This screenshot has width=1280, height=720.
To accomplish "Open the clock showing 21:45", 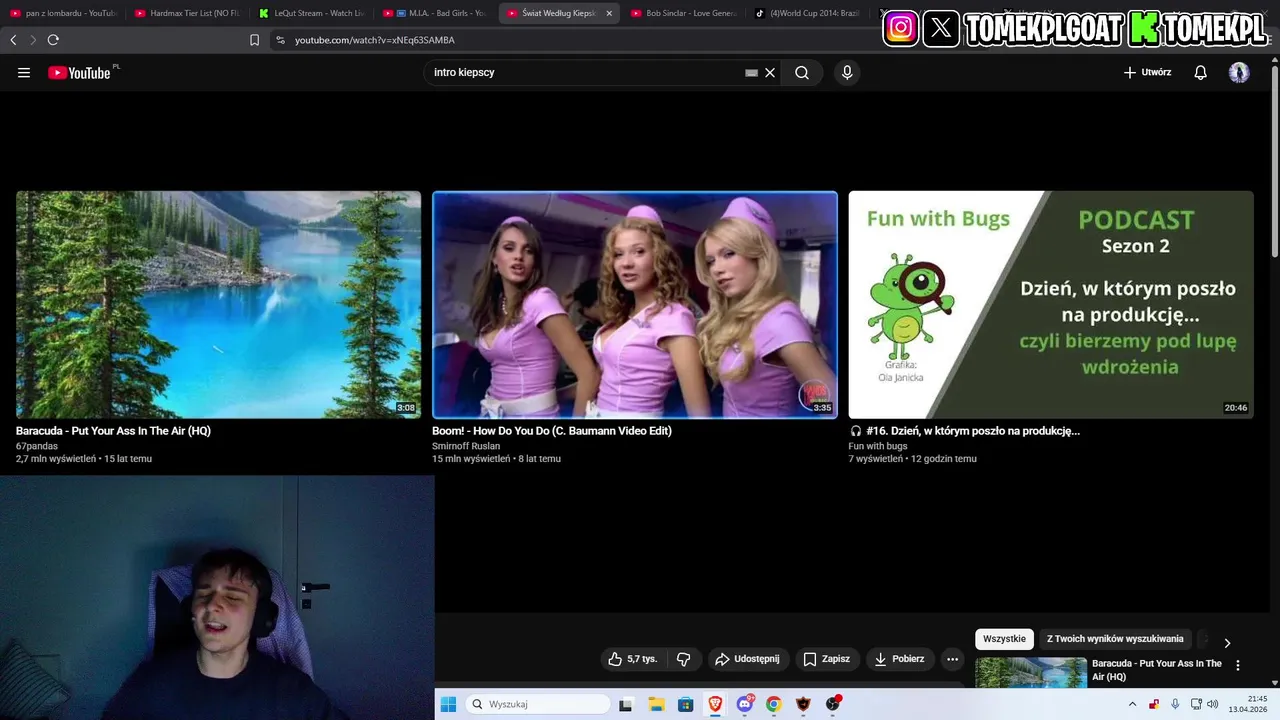I will (x=1248, y=704).
